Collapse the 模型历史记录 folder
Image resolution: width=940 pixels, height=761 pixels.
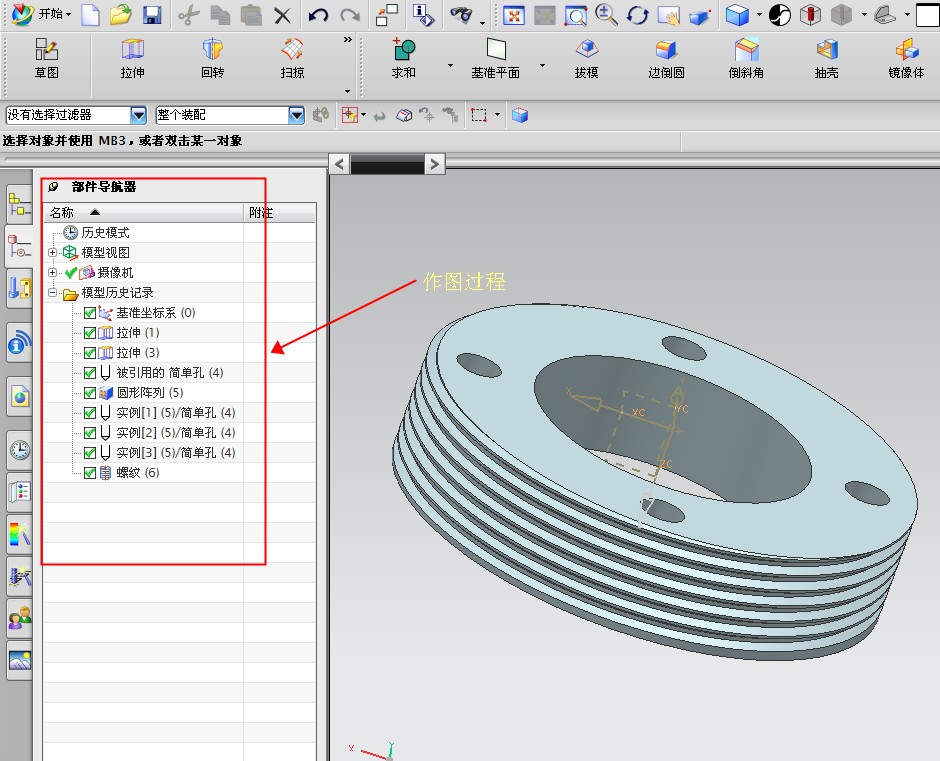point(53,293)
